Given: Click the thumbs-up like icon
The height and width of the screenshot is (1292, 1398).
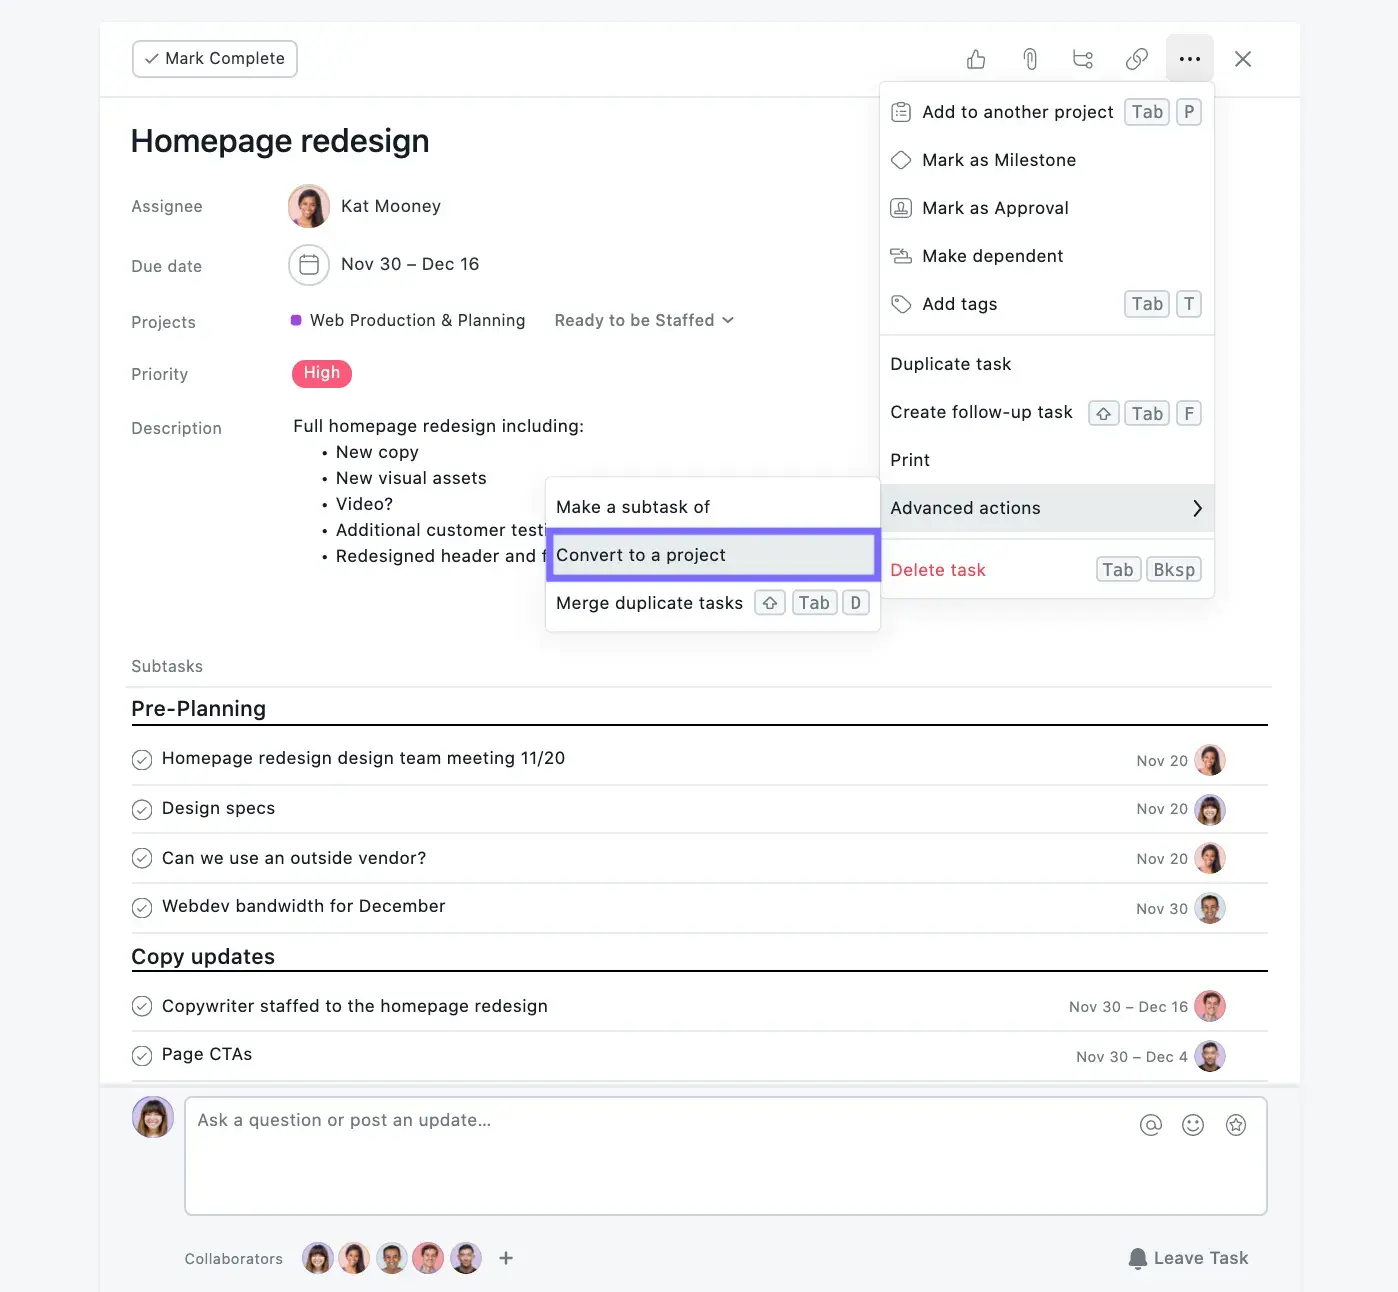Looking at the screenshot, I should (x=976, y=60).
